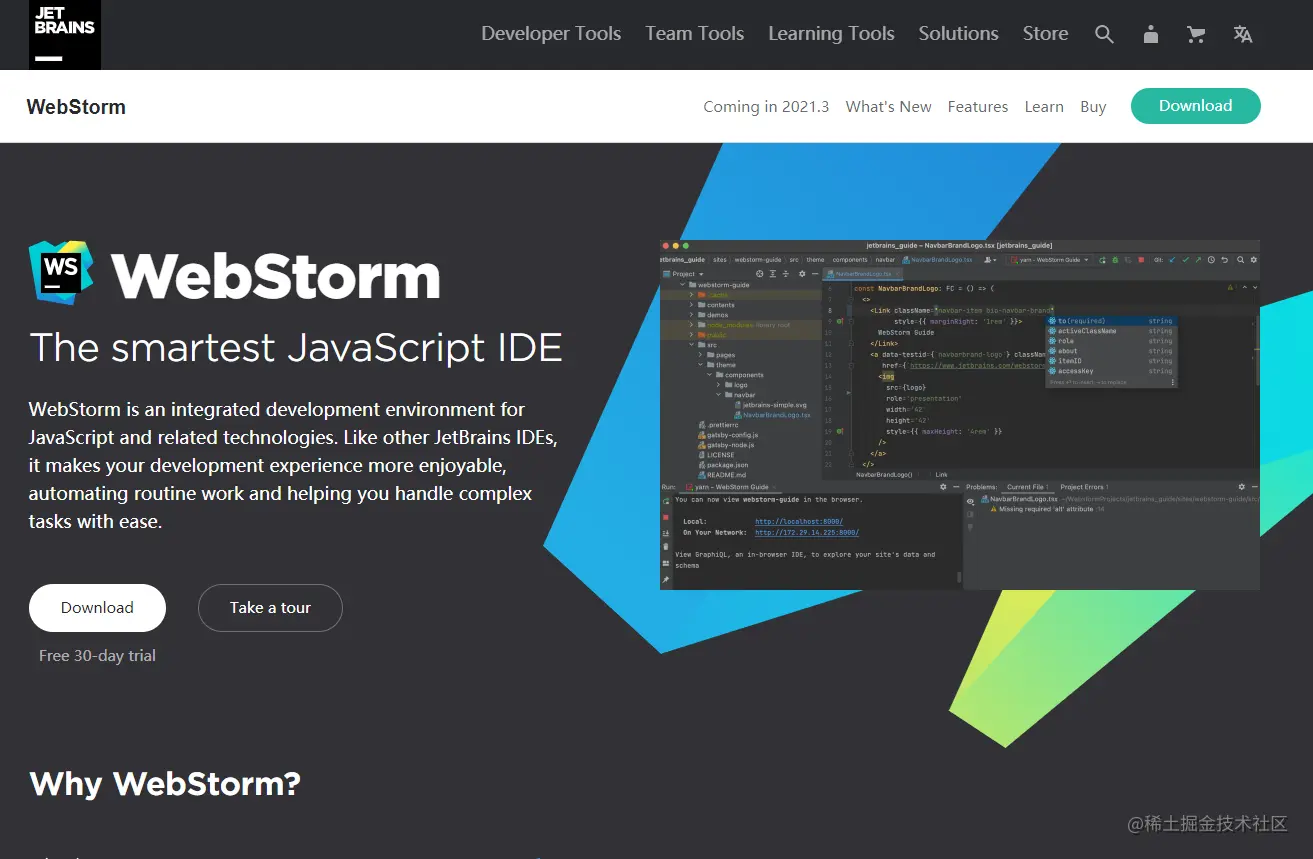This screenshot has height=859, width=1313.
Task: Open the Learn link
Action: [x=1044, y=107]
